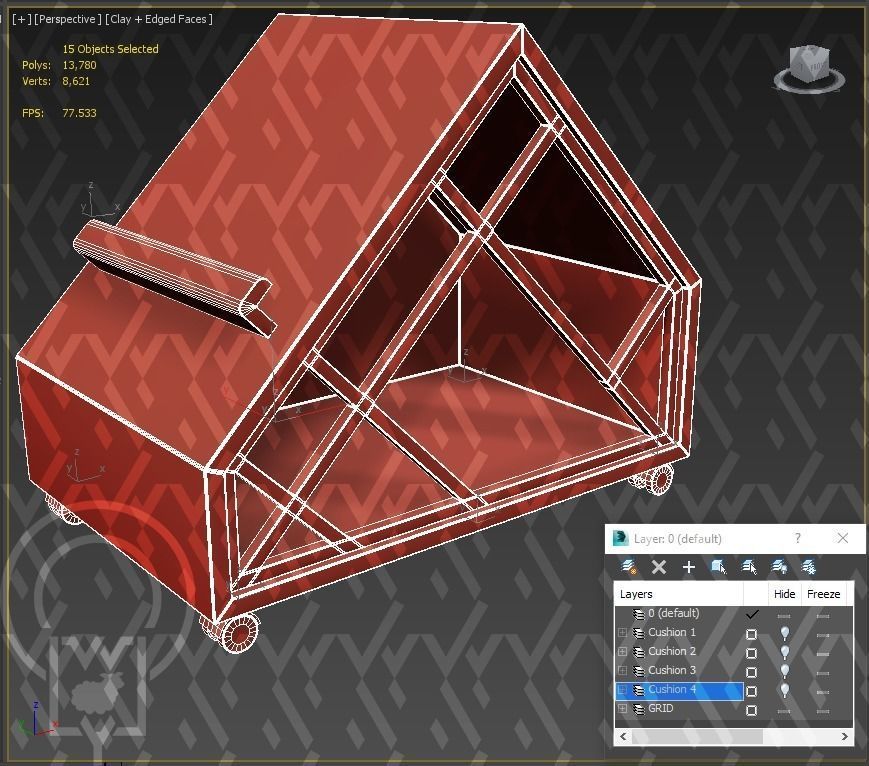The image size is (869, 766).
Task: Click 0 (default) layer stack icon
Action: point(638,614)
